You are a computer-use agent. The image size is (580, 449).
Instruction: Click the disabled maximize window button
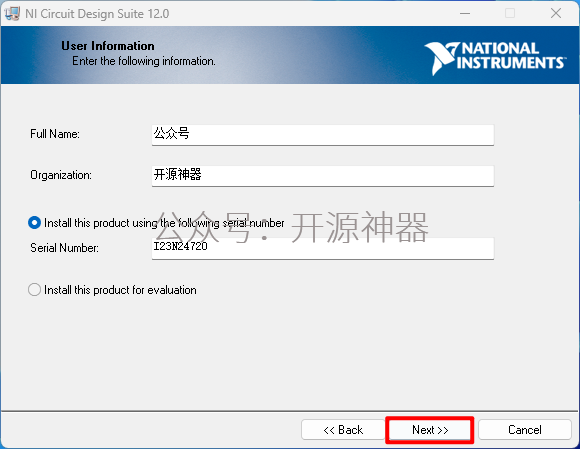coord(510,13)
